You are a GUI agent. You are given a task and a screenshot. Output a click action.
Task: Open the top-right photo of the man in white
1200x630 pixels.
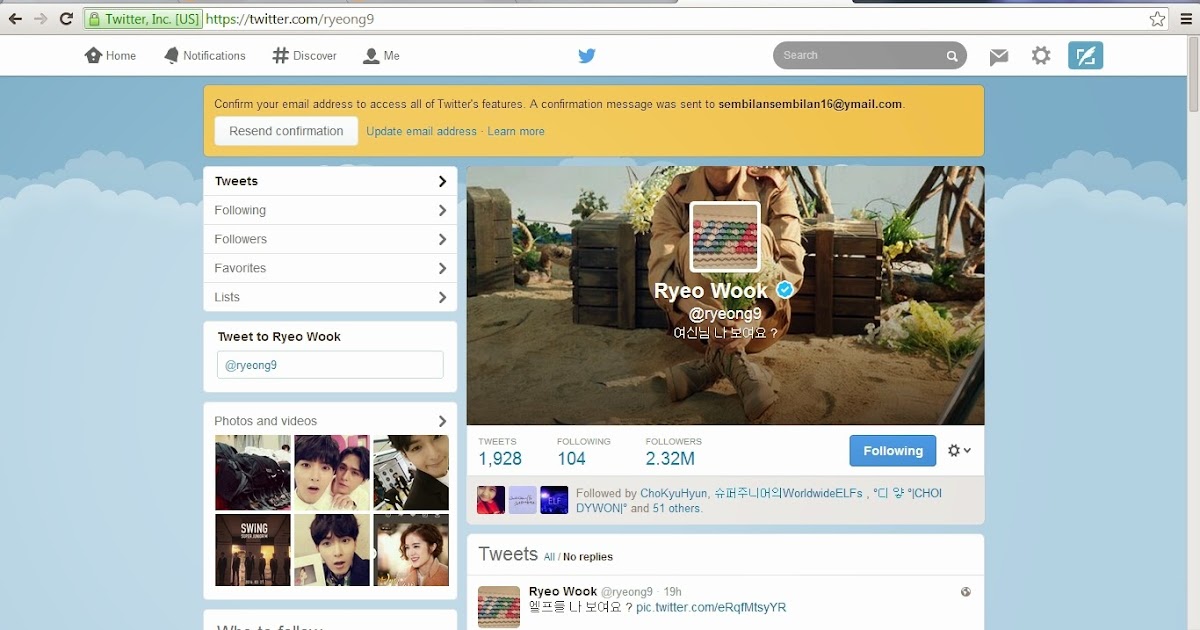tap(411, 472)
